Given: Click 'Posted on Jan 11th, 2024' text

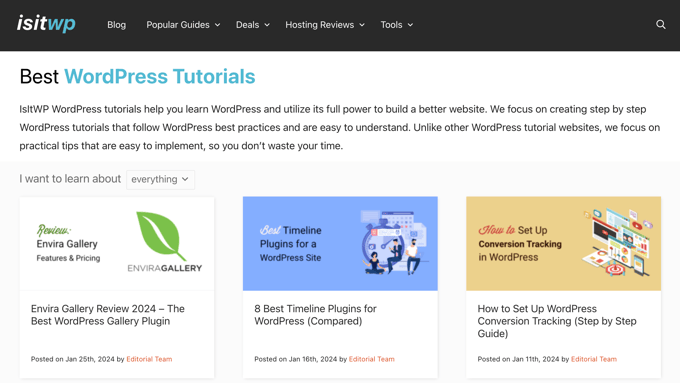Looking at the screenshot, I should click(x=518, y=359).
